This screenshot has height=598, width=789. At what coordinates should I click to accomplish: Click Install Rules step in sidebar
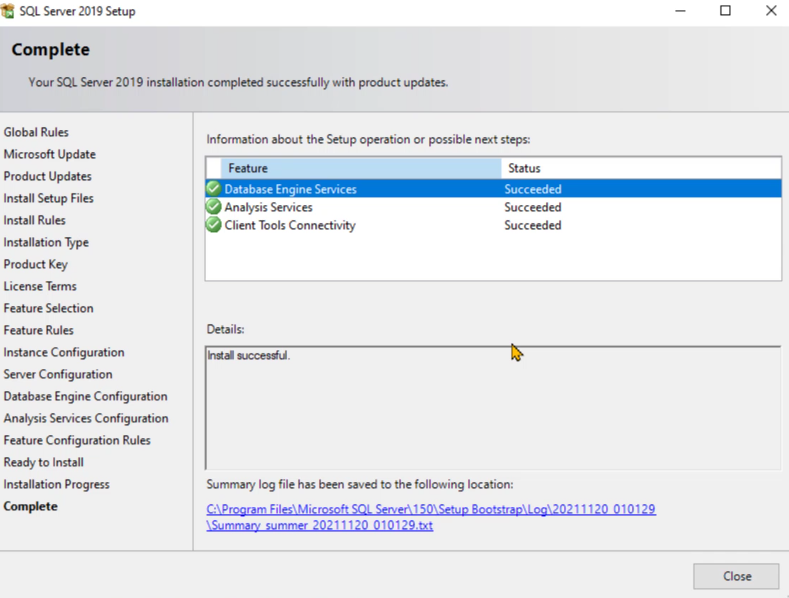(35, 220)
